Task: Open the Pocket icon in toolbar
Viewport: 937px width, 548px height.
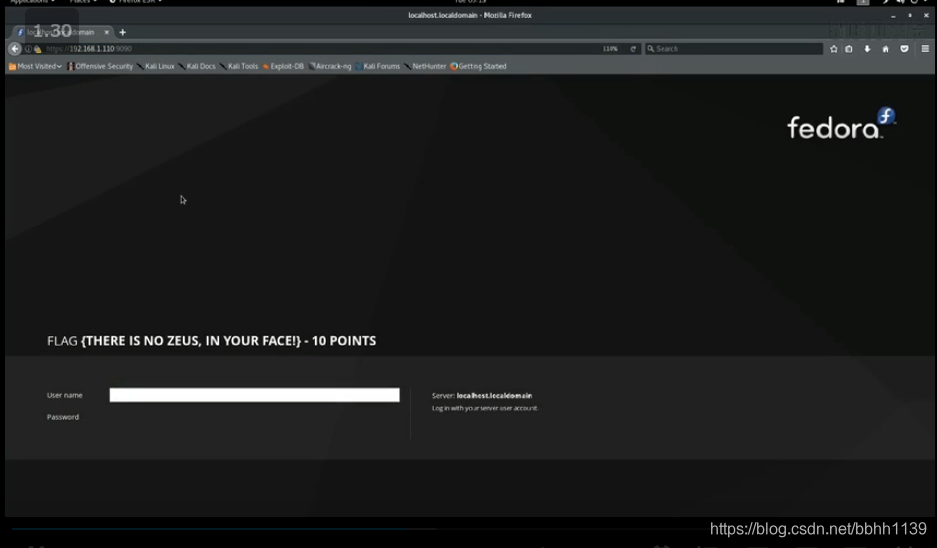Action: point(904,49)
